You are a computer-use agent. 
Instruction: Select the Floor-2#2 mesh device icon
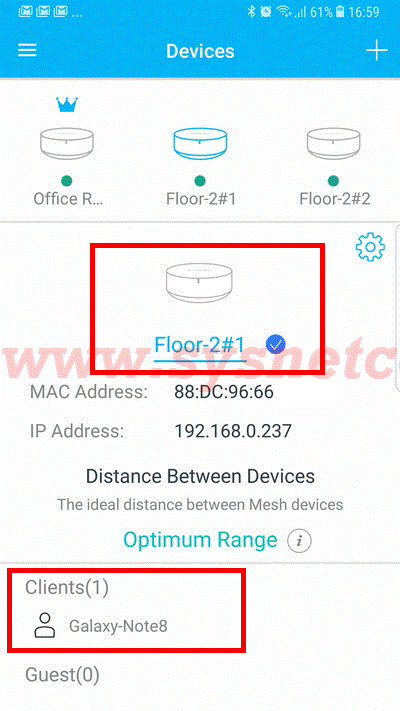pyautogui.click(x=334, y=146)
